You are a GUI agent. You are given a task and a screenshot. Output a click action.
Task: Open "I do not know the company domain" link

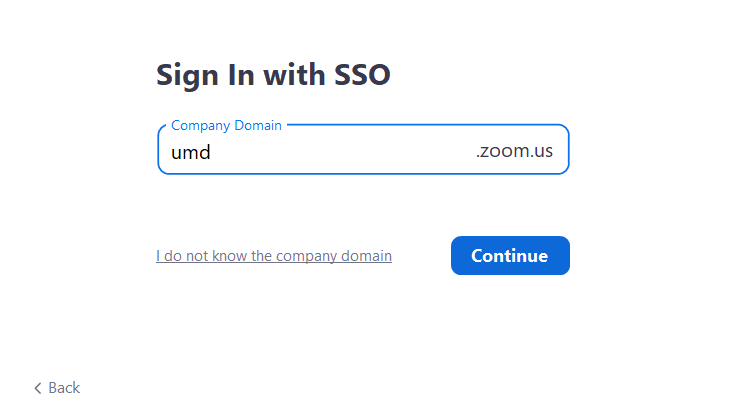(273, 256)
